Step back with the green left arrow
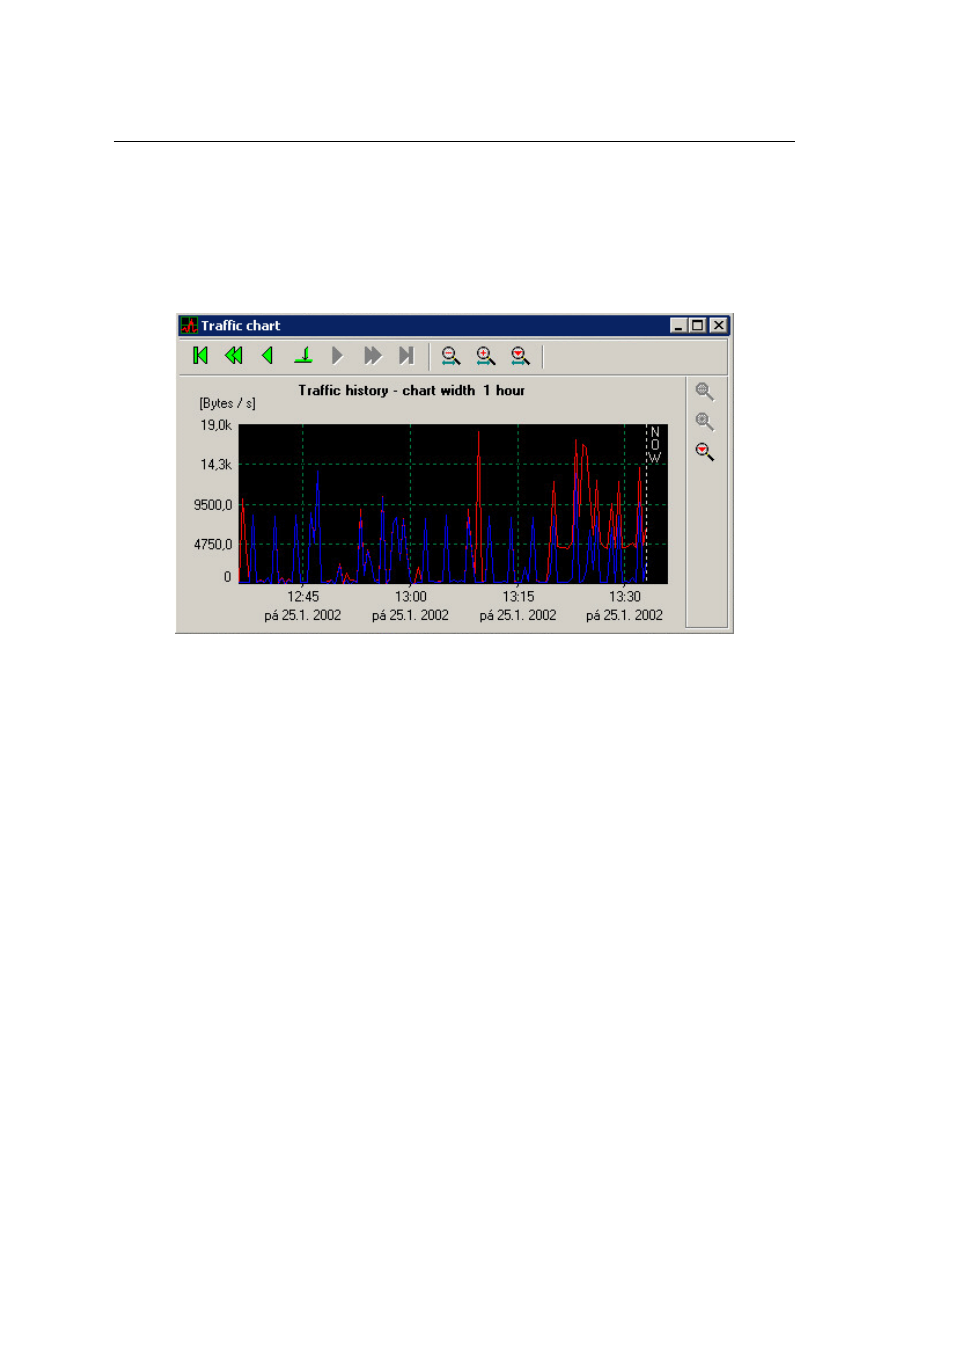 267,356
